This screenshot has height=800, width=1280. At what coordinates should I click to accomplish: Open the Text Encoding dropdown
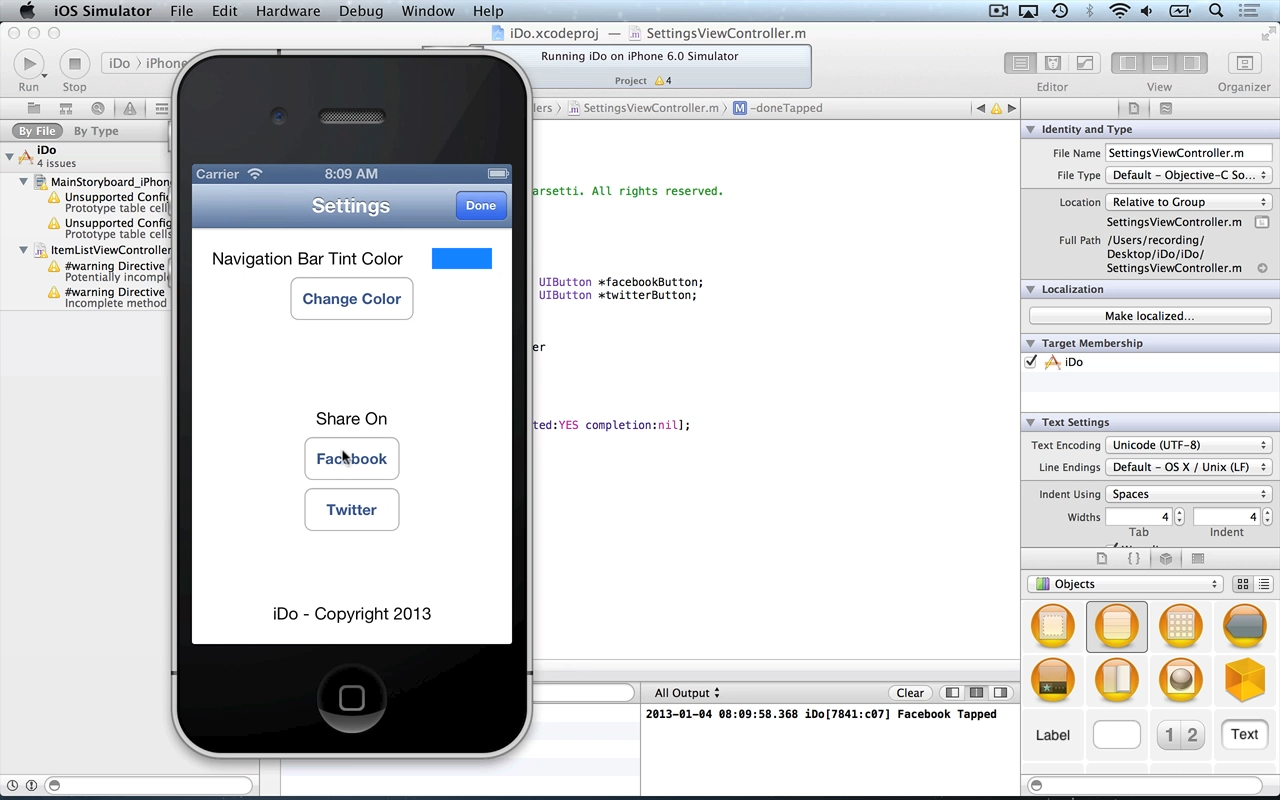pyautogui.click(x=1188, y=445)
